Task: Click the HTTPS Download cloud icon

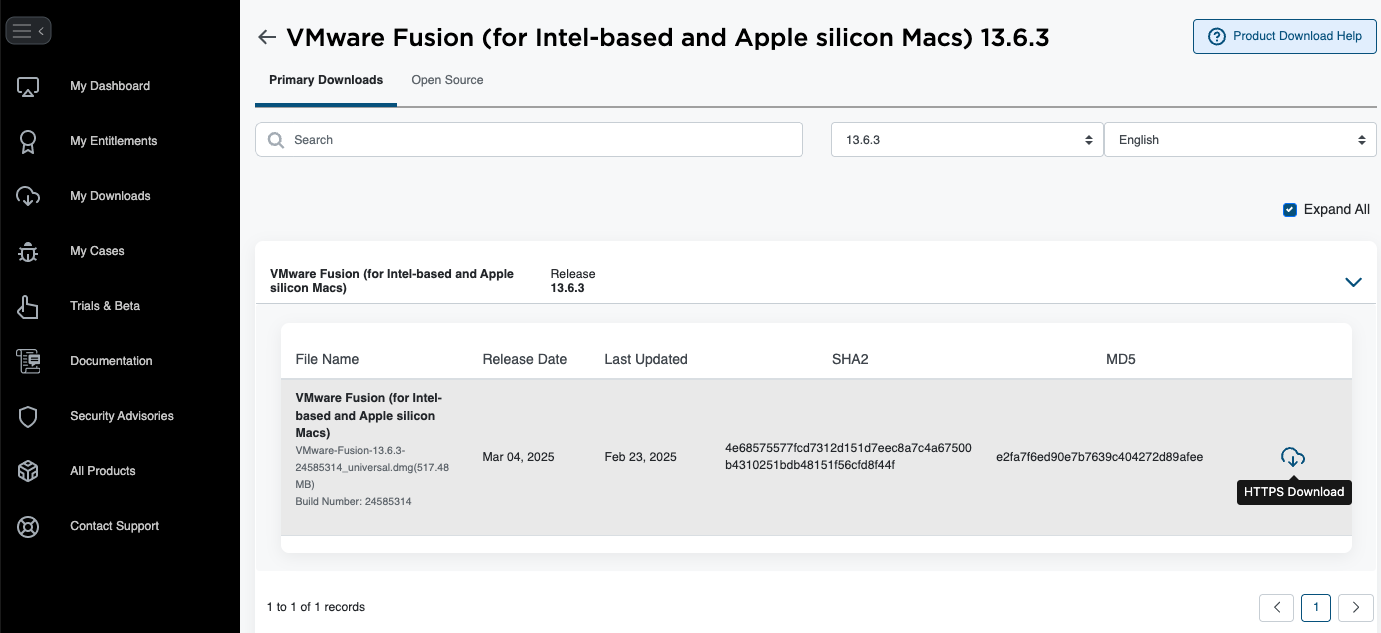Action: (1293, 457)
